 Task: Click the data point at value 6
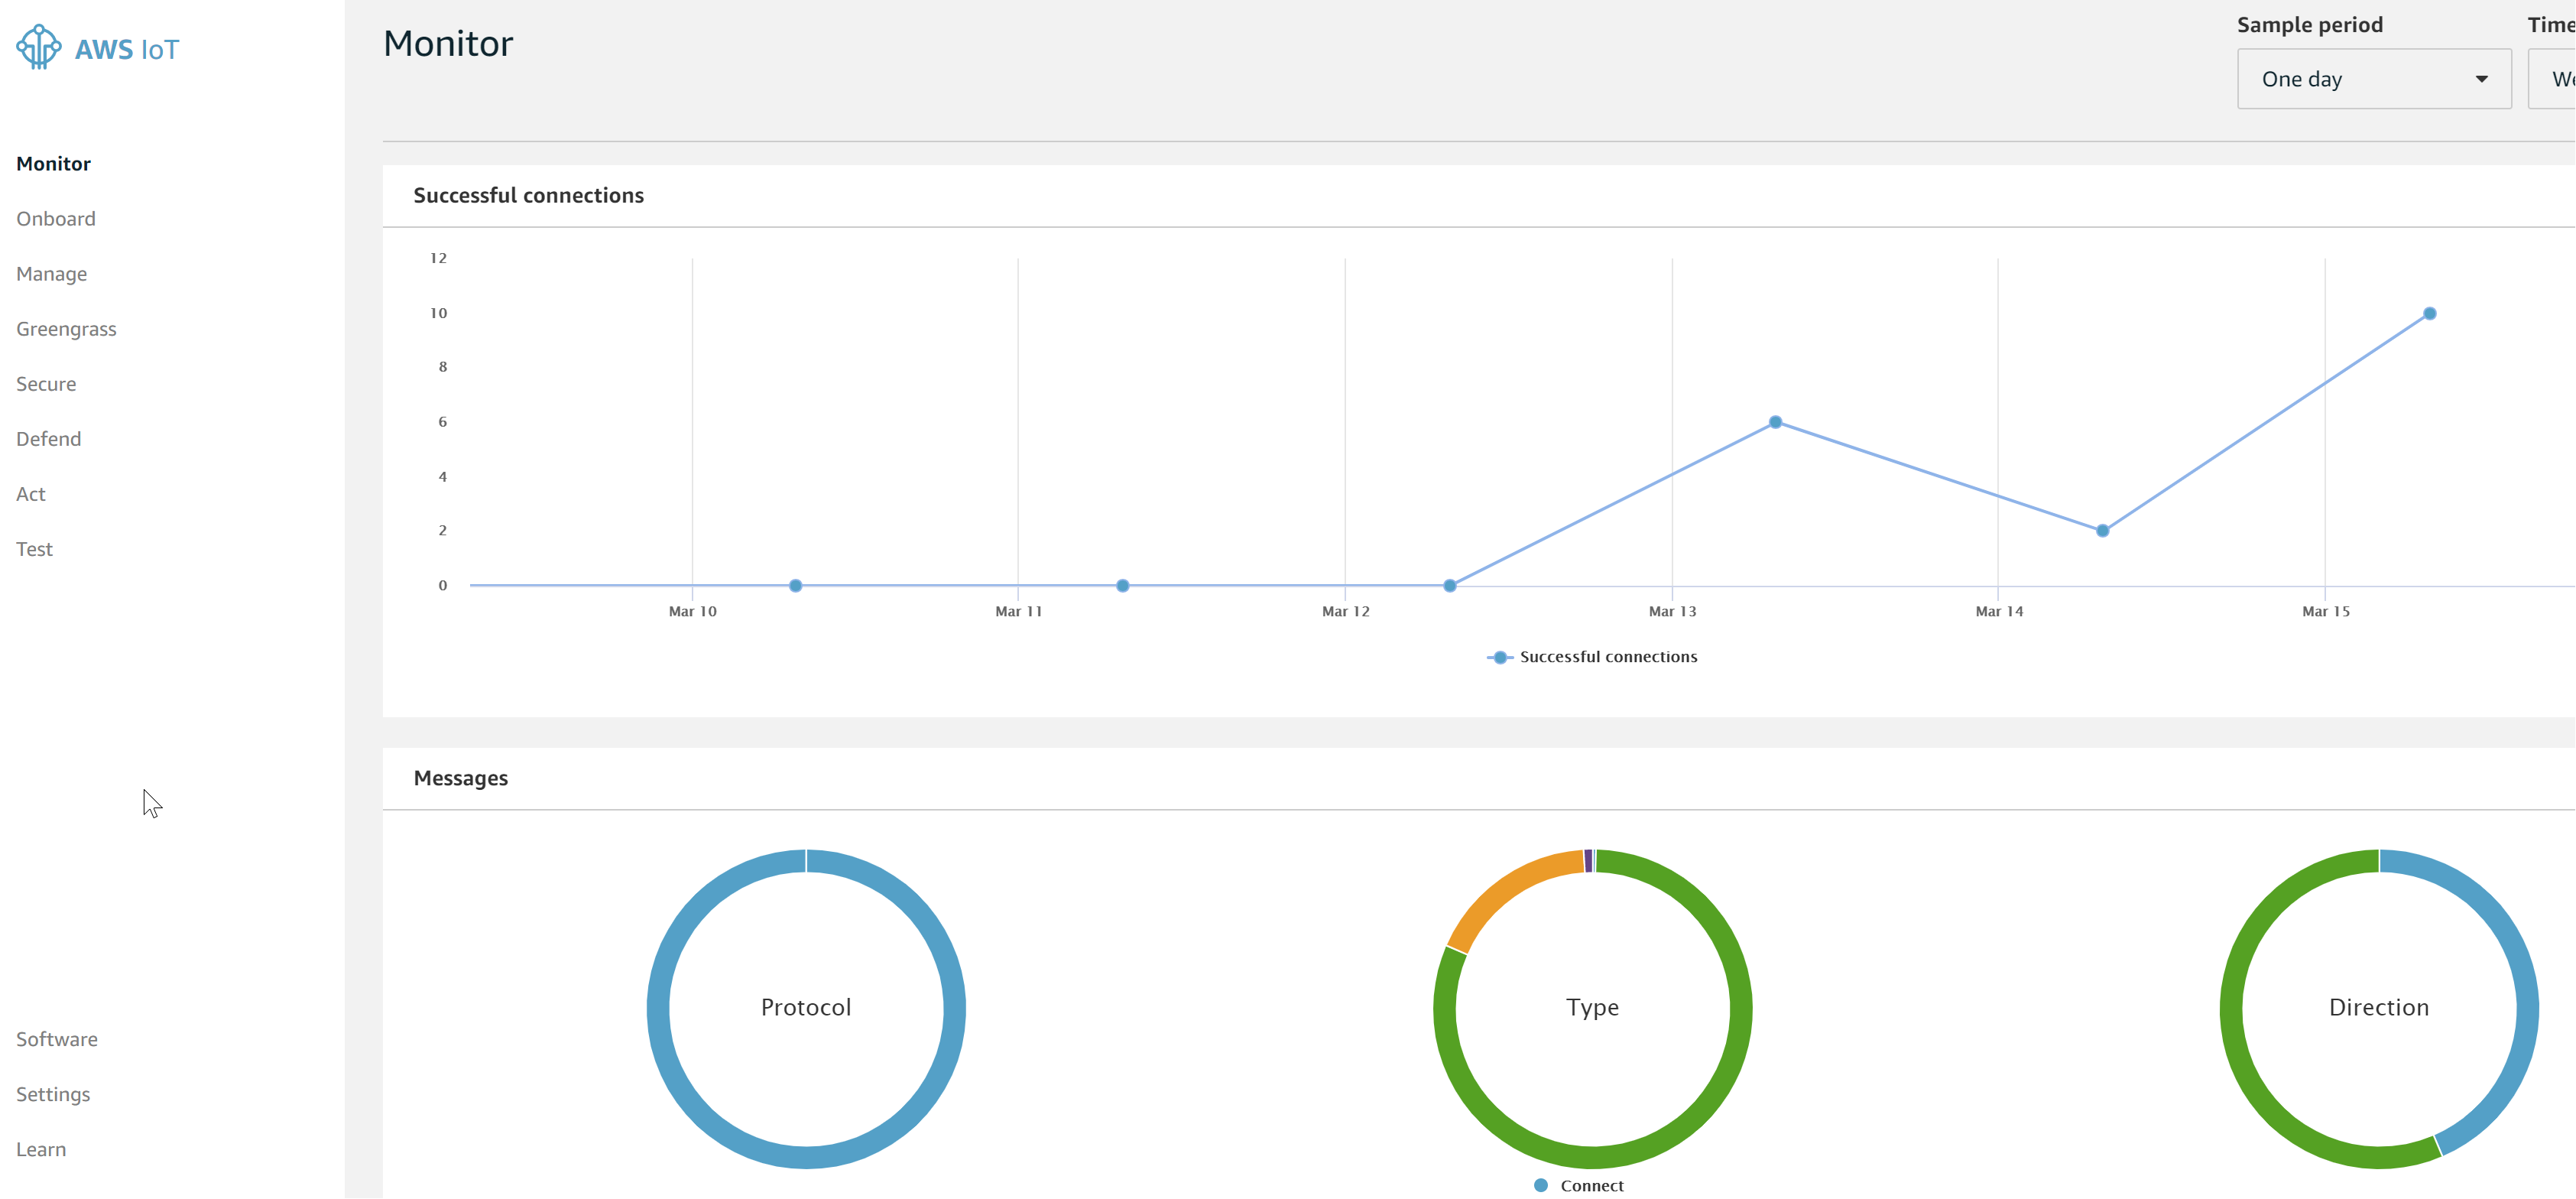[x=1775, y=422]
